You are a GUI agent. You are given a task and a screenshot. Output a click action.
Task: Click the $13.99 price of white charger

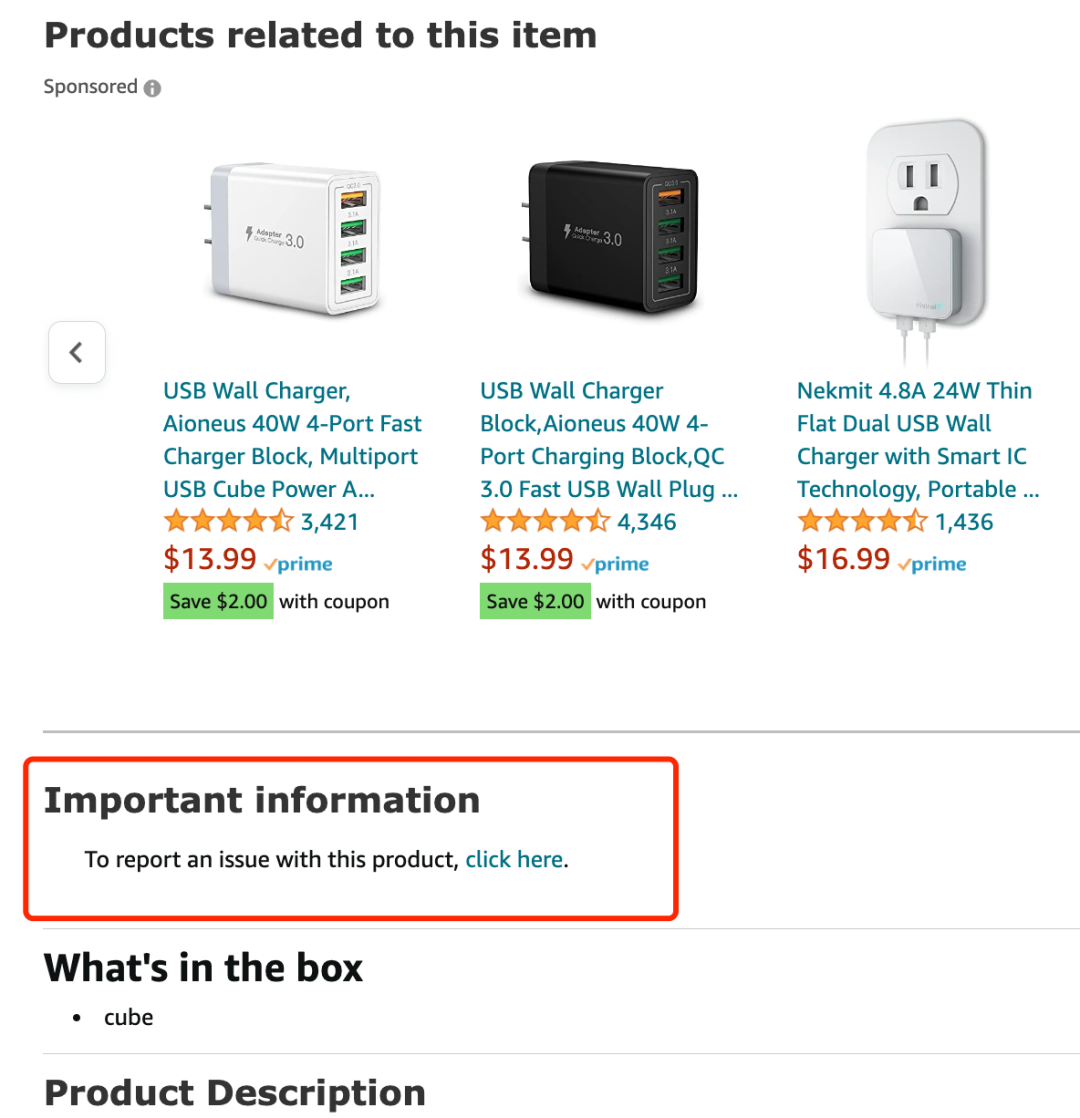[x=210, y=559]
